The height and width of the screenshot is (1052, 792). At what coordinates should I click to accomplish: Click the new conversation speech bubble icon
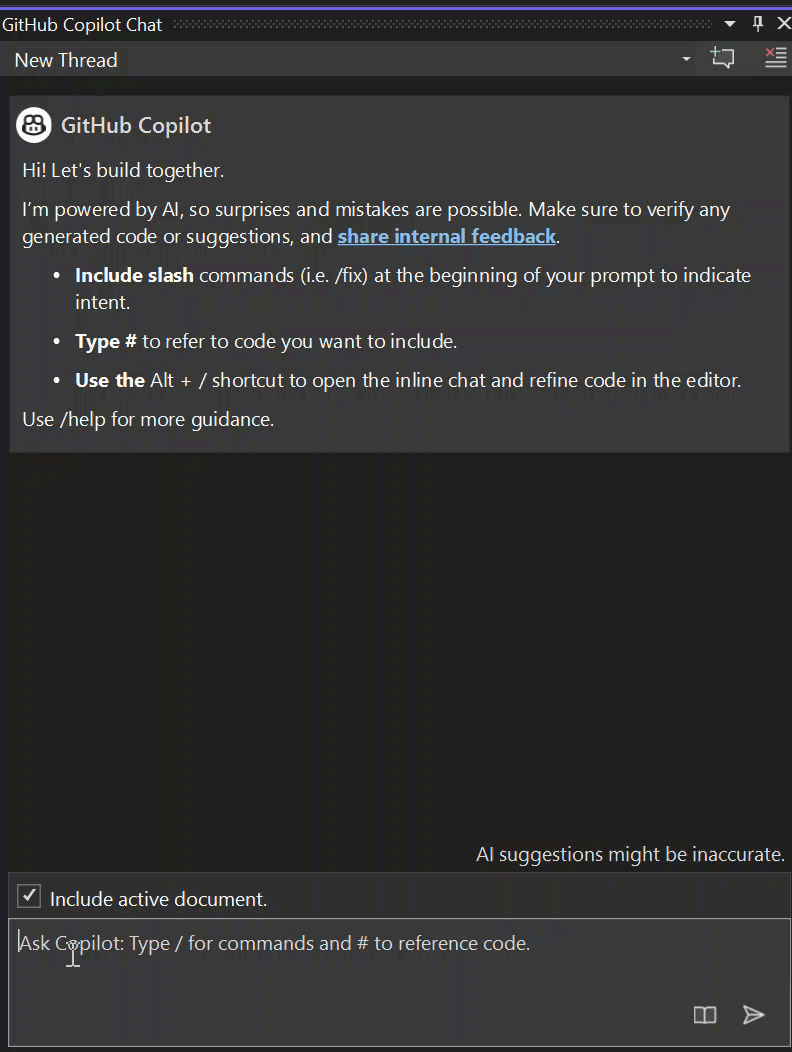[x=723, y=58]
